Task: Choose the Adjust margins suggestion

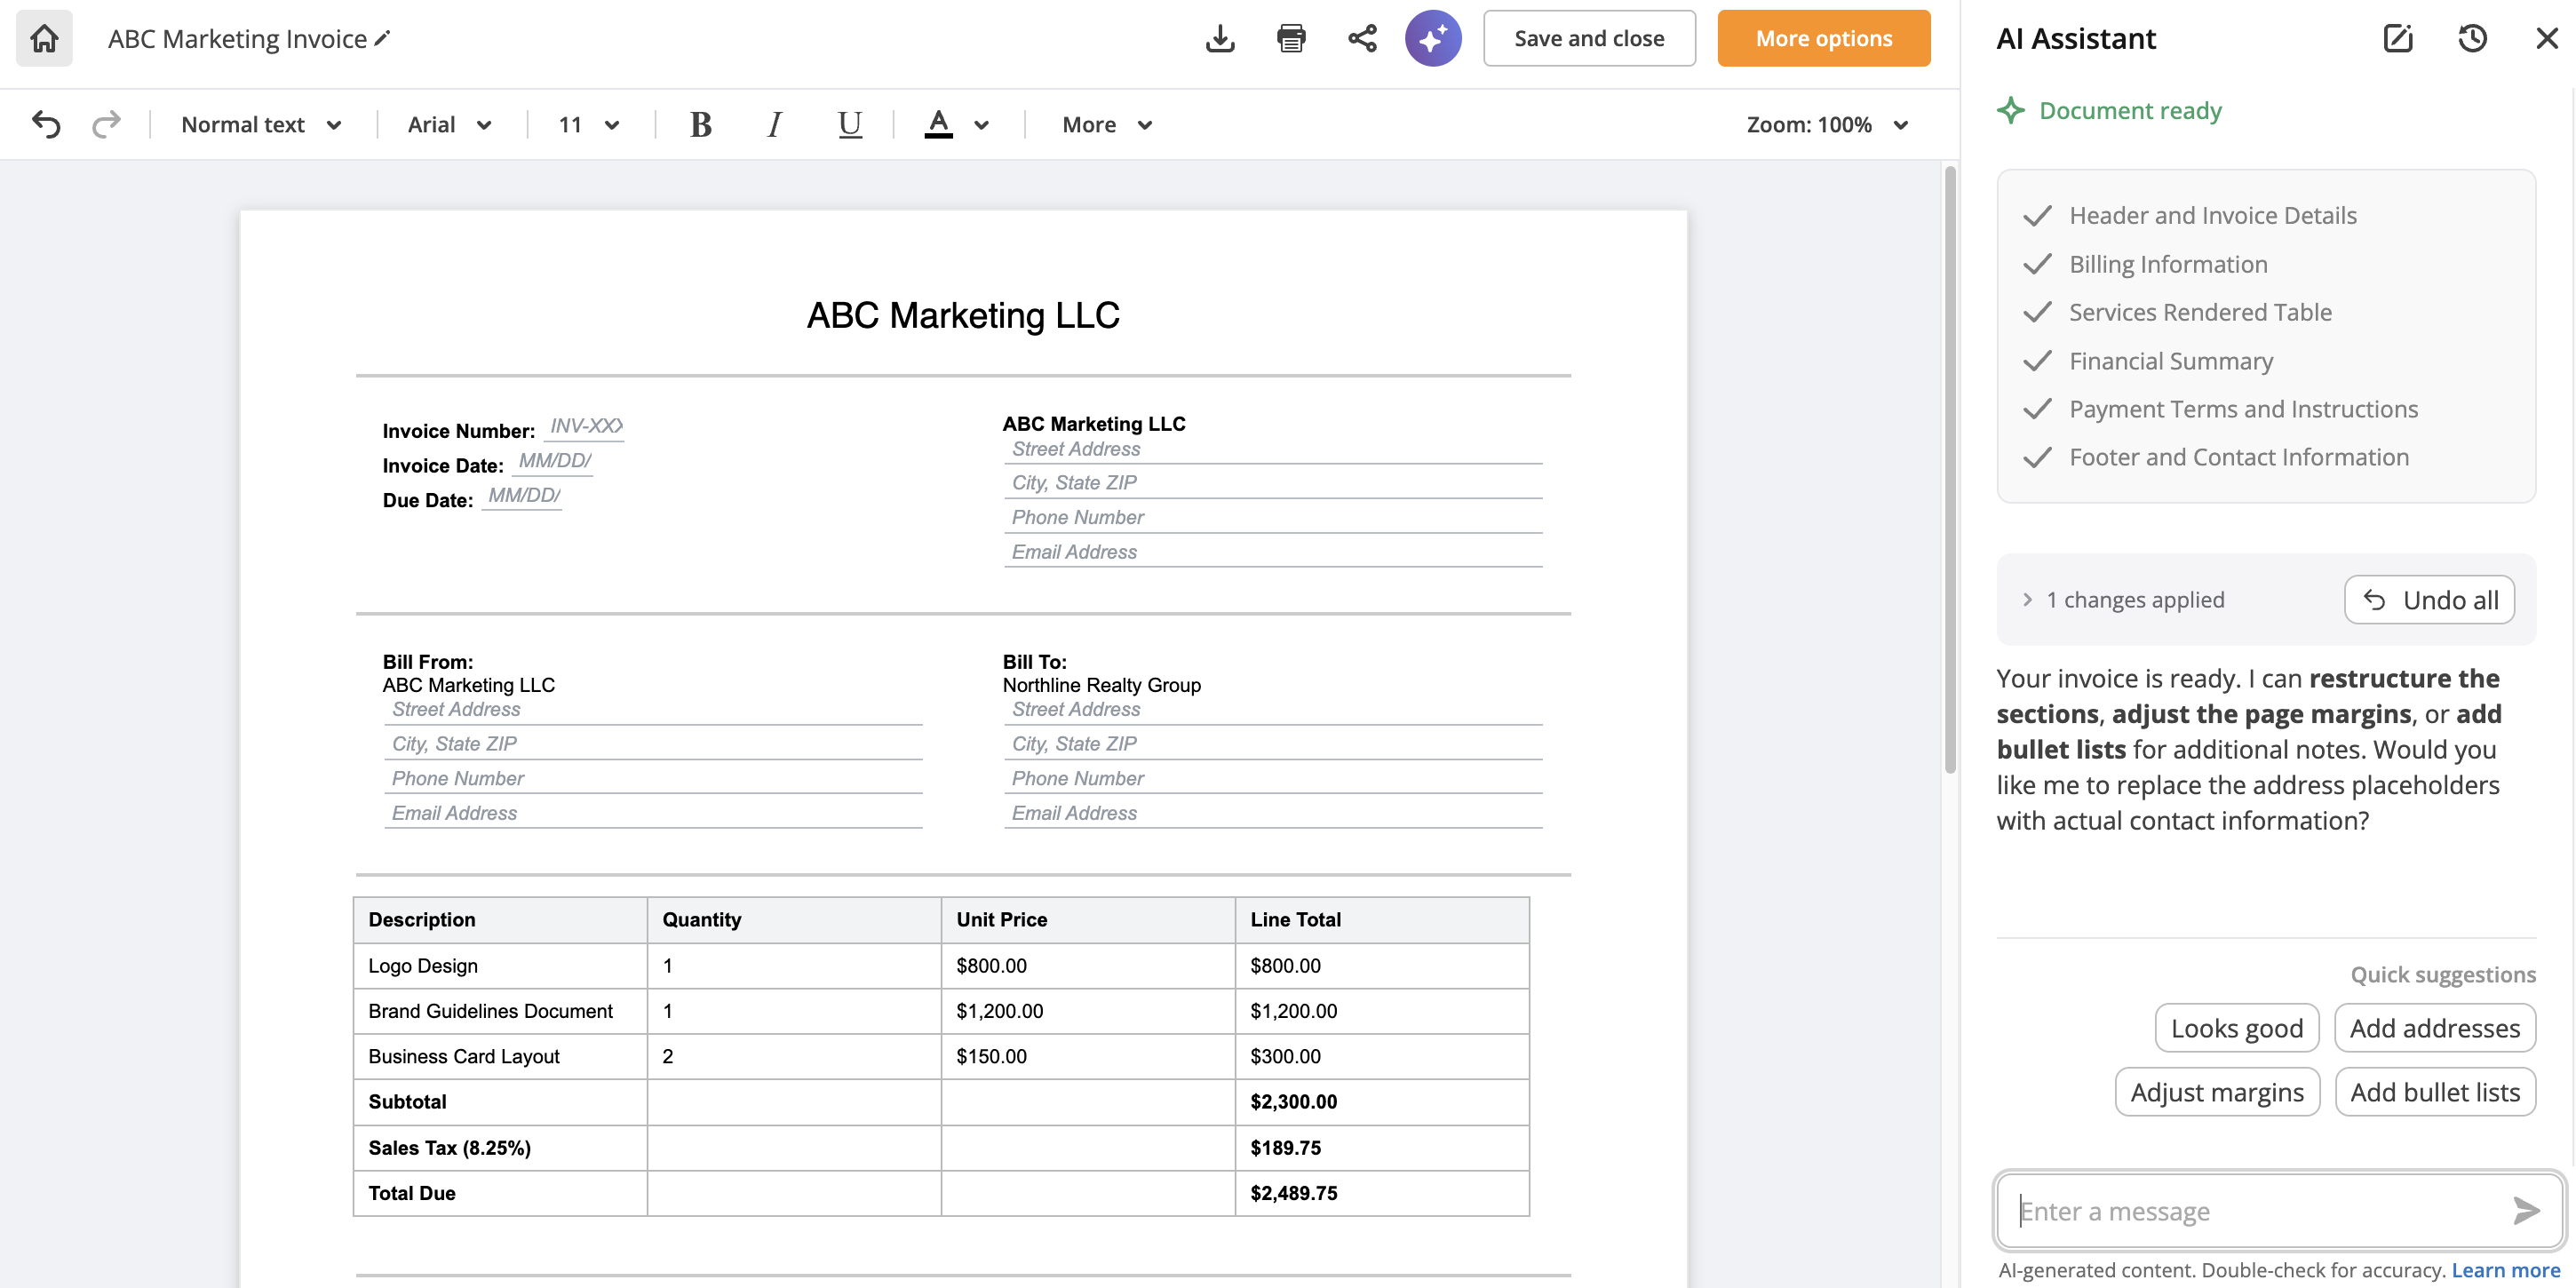Action: [2217, 1091]
